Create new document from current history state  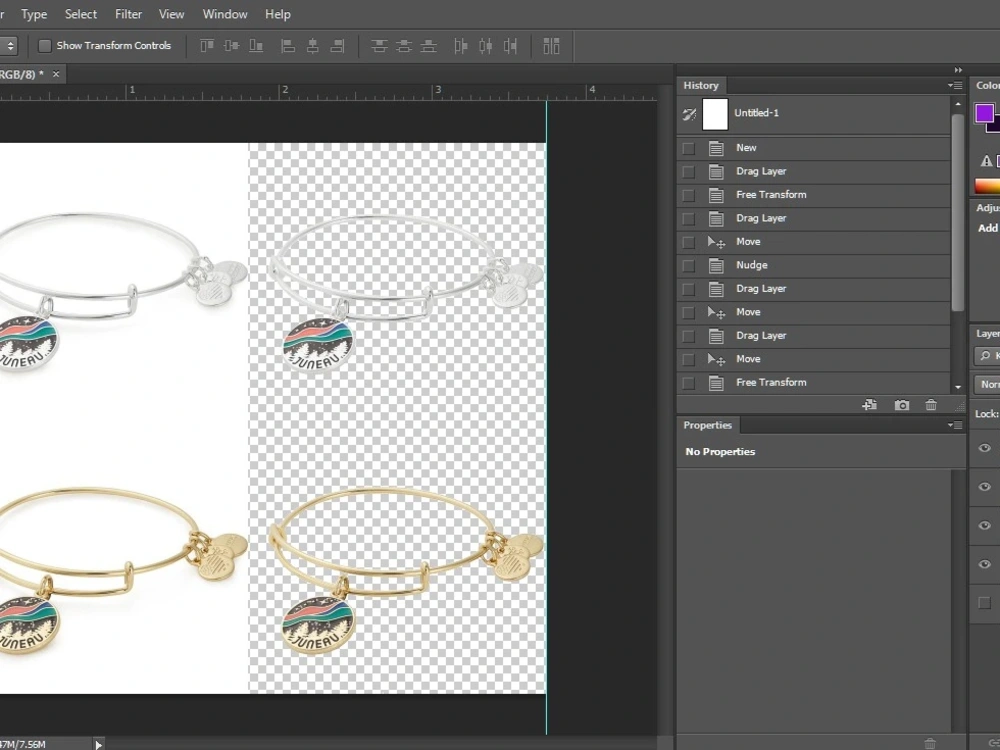[869, 405]
